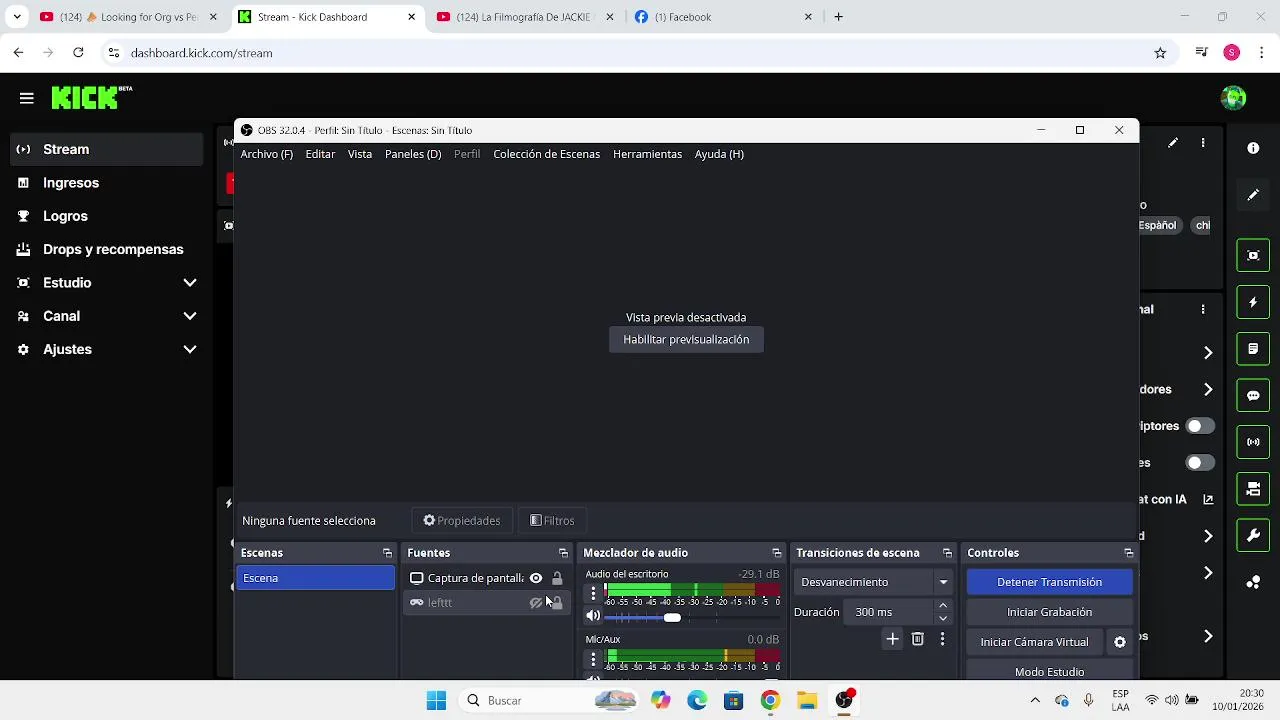Switch to Modo Estudio
The width and height of the screenshot is (1280, 720).
1049,672
